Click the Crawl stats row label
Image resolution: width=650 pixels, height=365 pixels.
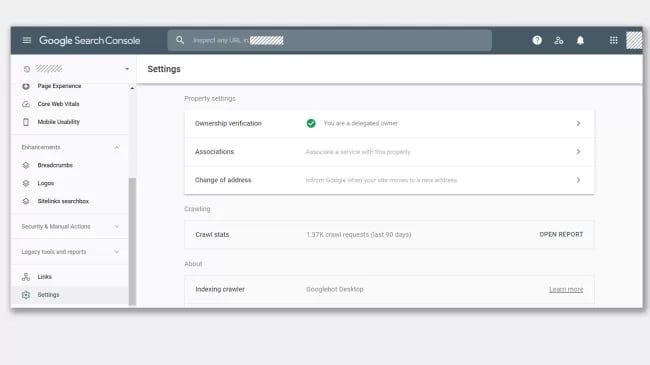pos(212,234)
